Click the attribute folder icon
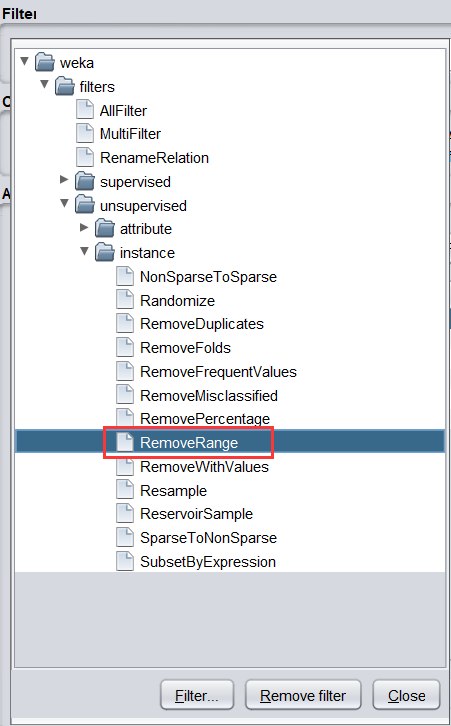451x726 pixels. tap(105, 229)
